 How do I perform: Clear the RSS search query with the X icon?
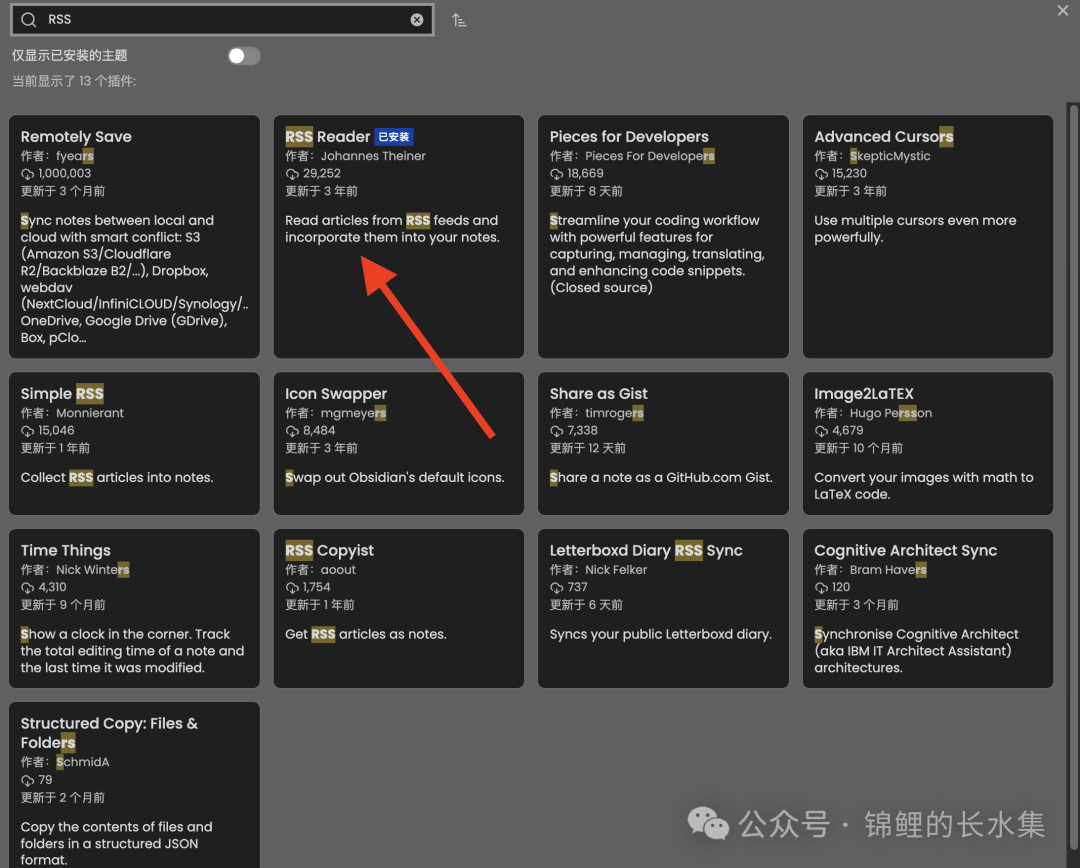click(417, 18)
